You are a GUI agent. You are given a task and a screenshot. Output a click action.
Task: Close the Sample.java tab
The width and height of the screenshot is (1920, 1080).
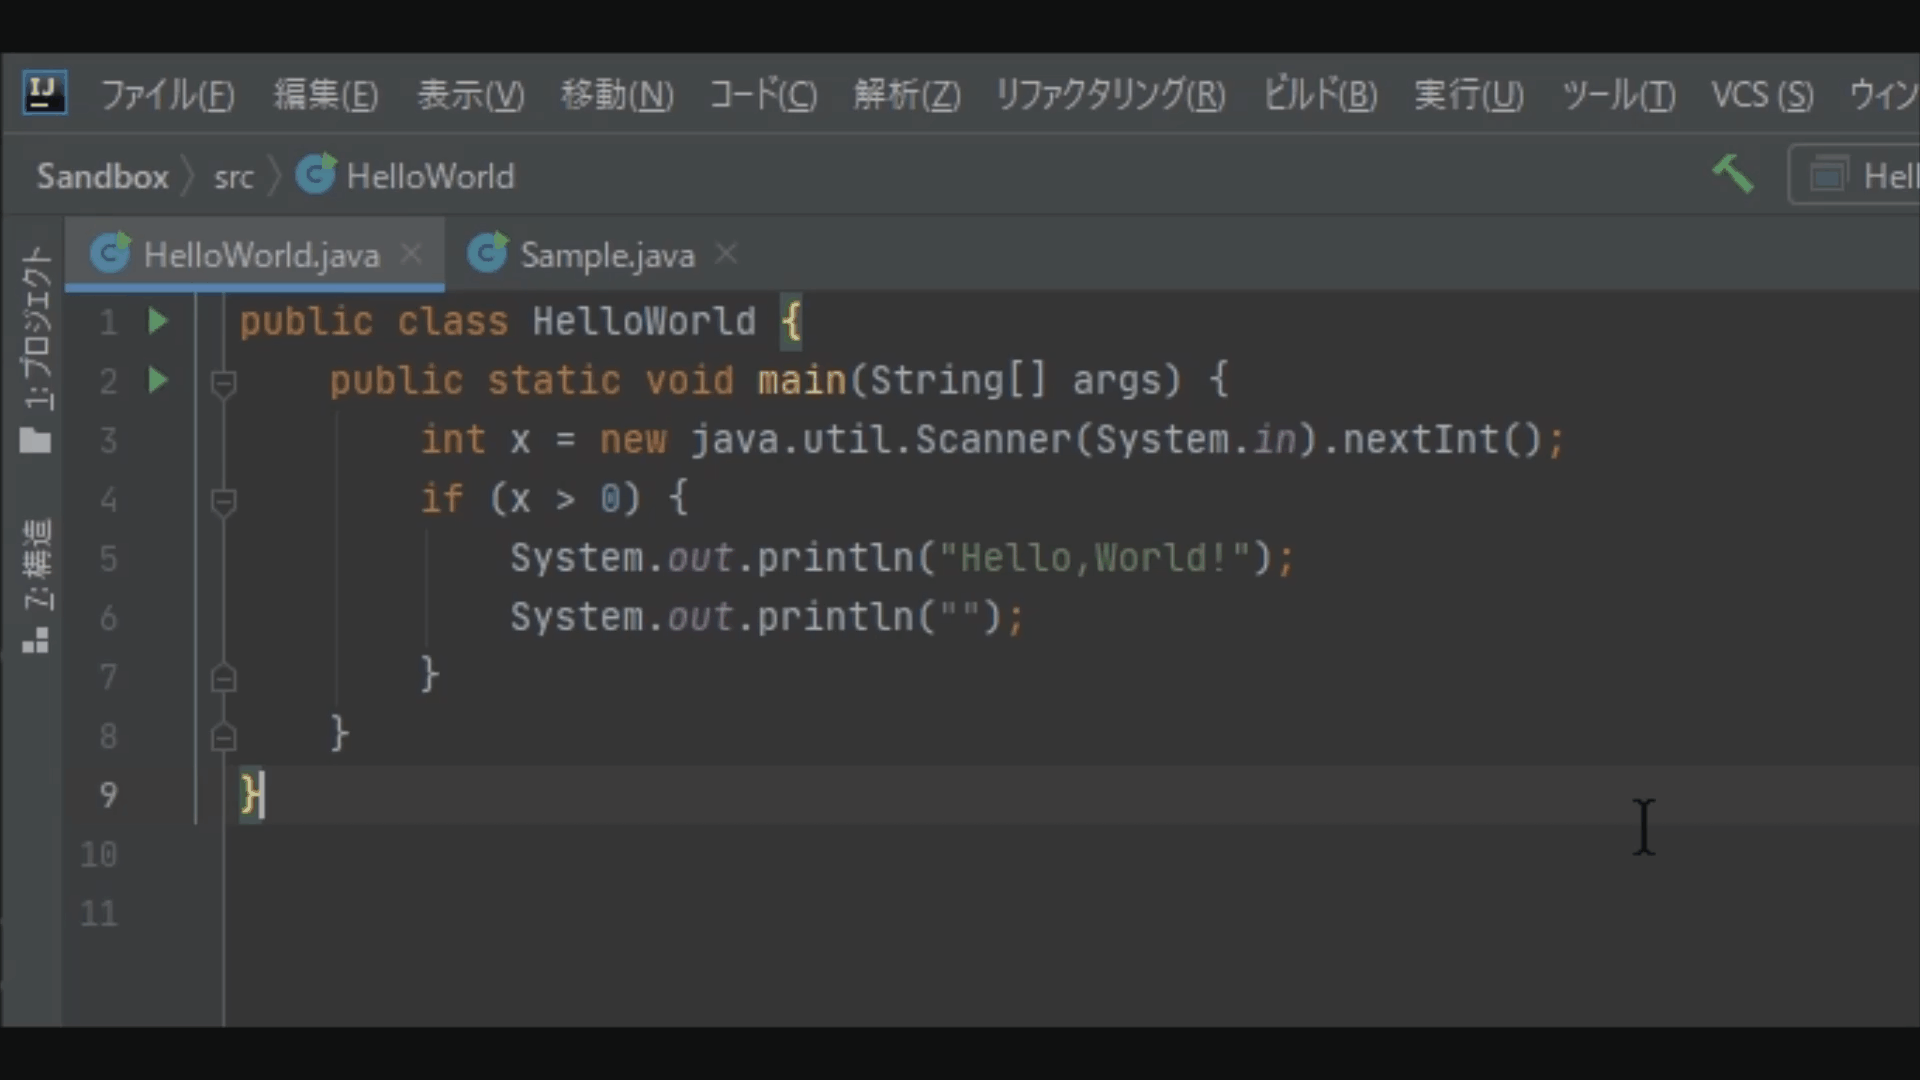tap(727, 254)
